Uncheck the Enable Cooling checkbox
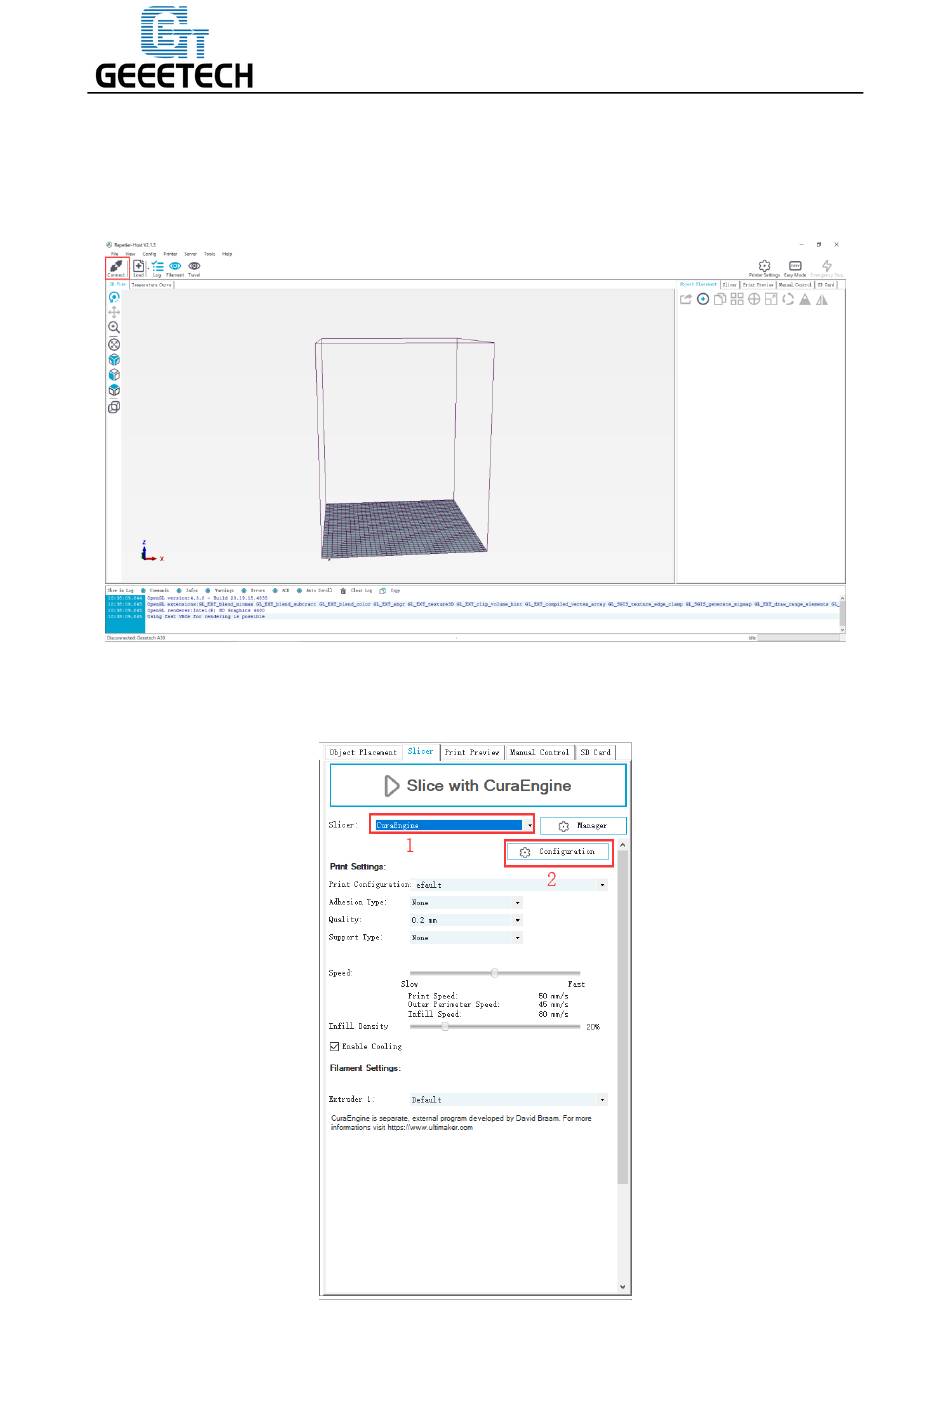 (334, 1046)
